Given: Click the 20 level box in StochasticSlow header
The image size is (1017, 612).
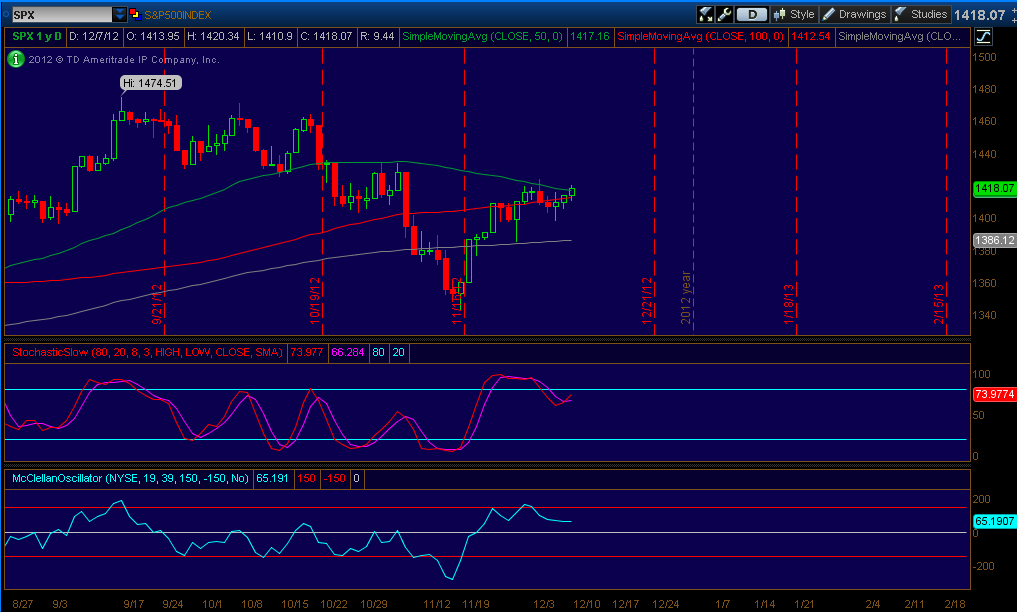Looking at the screenshot, I should pos(398,352).
